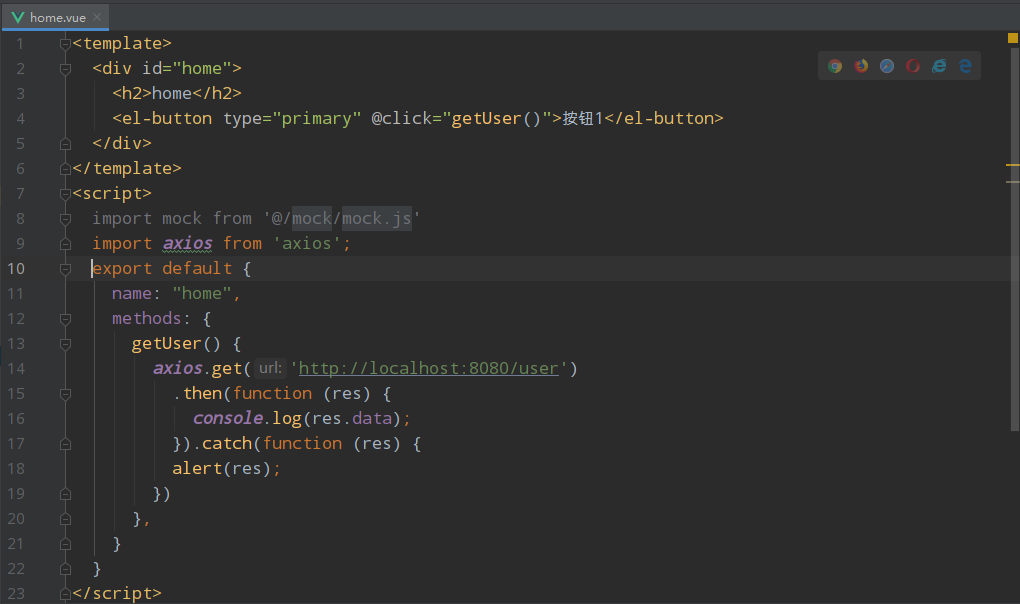Click the @click="getUser()" attribute
Viewport: 1020px width, 604px height.
point(461,118)
